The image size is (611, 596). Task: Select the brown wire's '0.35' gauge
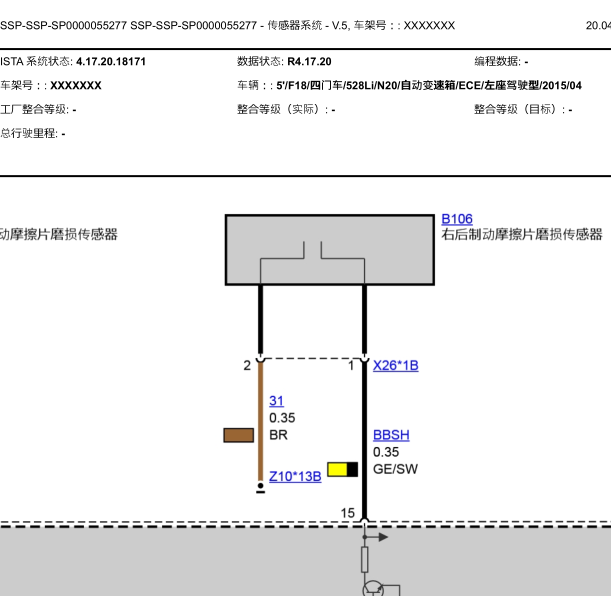282,418
